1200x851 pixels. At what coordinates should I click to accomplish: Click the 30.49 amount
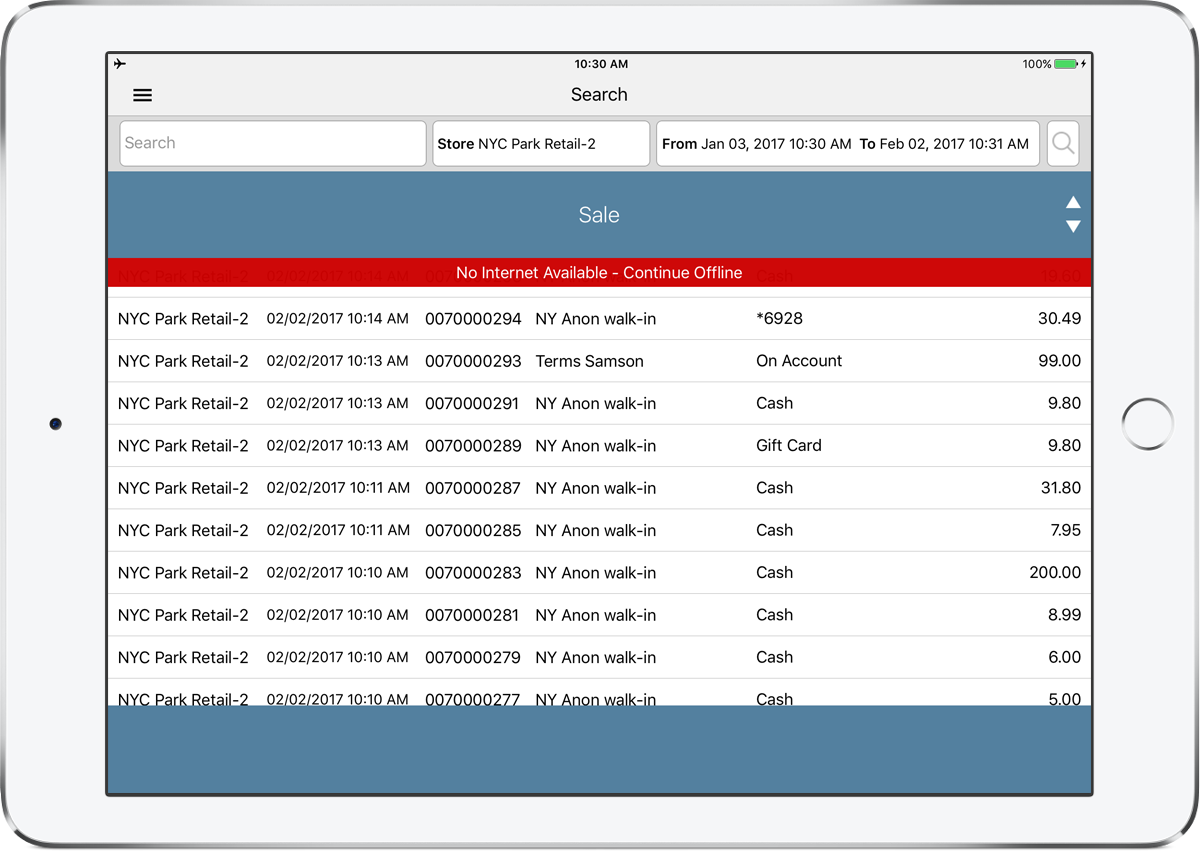pos(1060,319)
